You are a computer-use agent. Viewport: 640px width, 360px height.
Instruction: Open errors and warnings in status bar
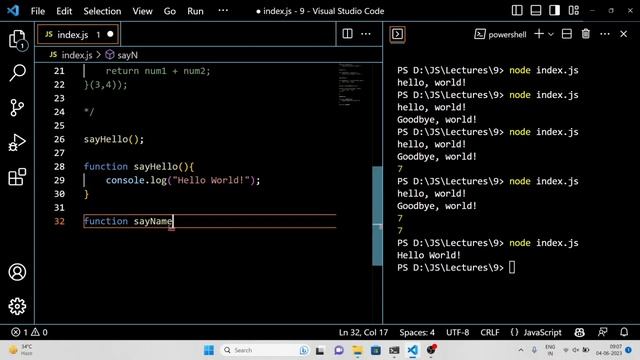[29, 332]
